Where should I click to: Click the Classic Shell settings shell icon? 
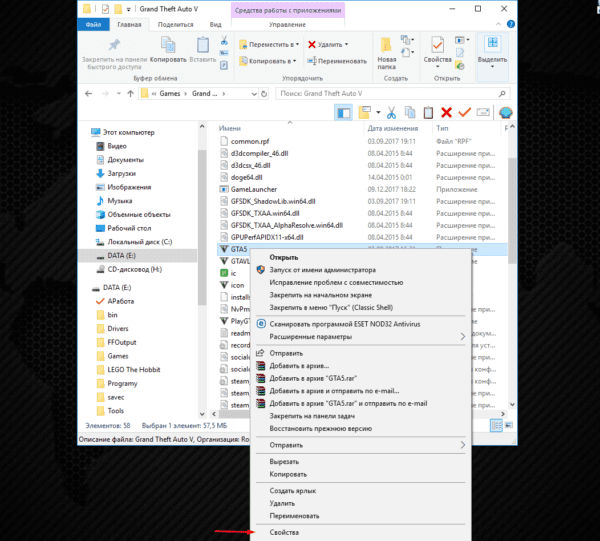click(x=505, y=113)
